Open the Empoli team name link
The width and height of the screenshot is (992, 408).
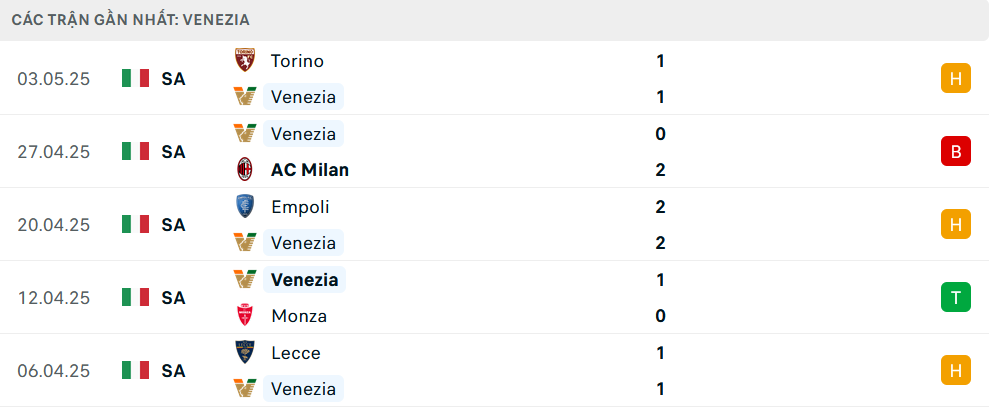click(x=301, y=207)
